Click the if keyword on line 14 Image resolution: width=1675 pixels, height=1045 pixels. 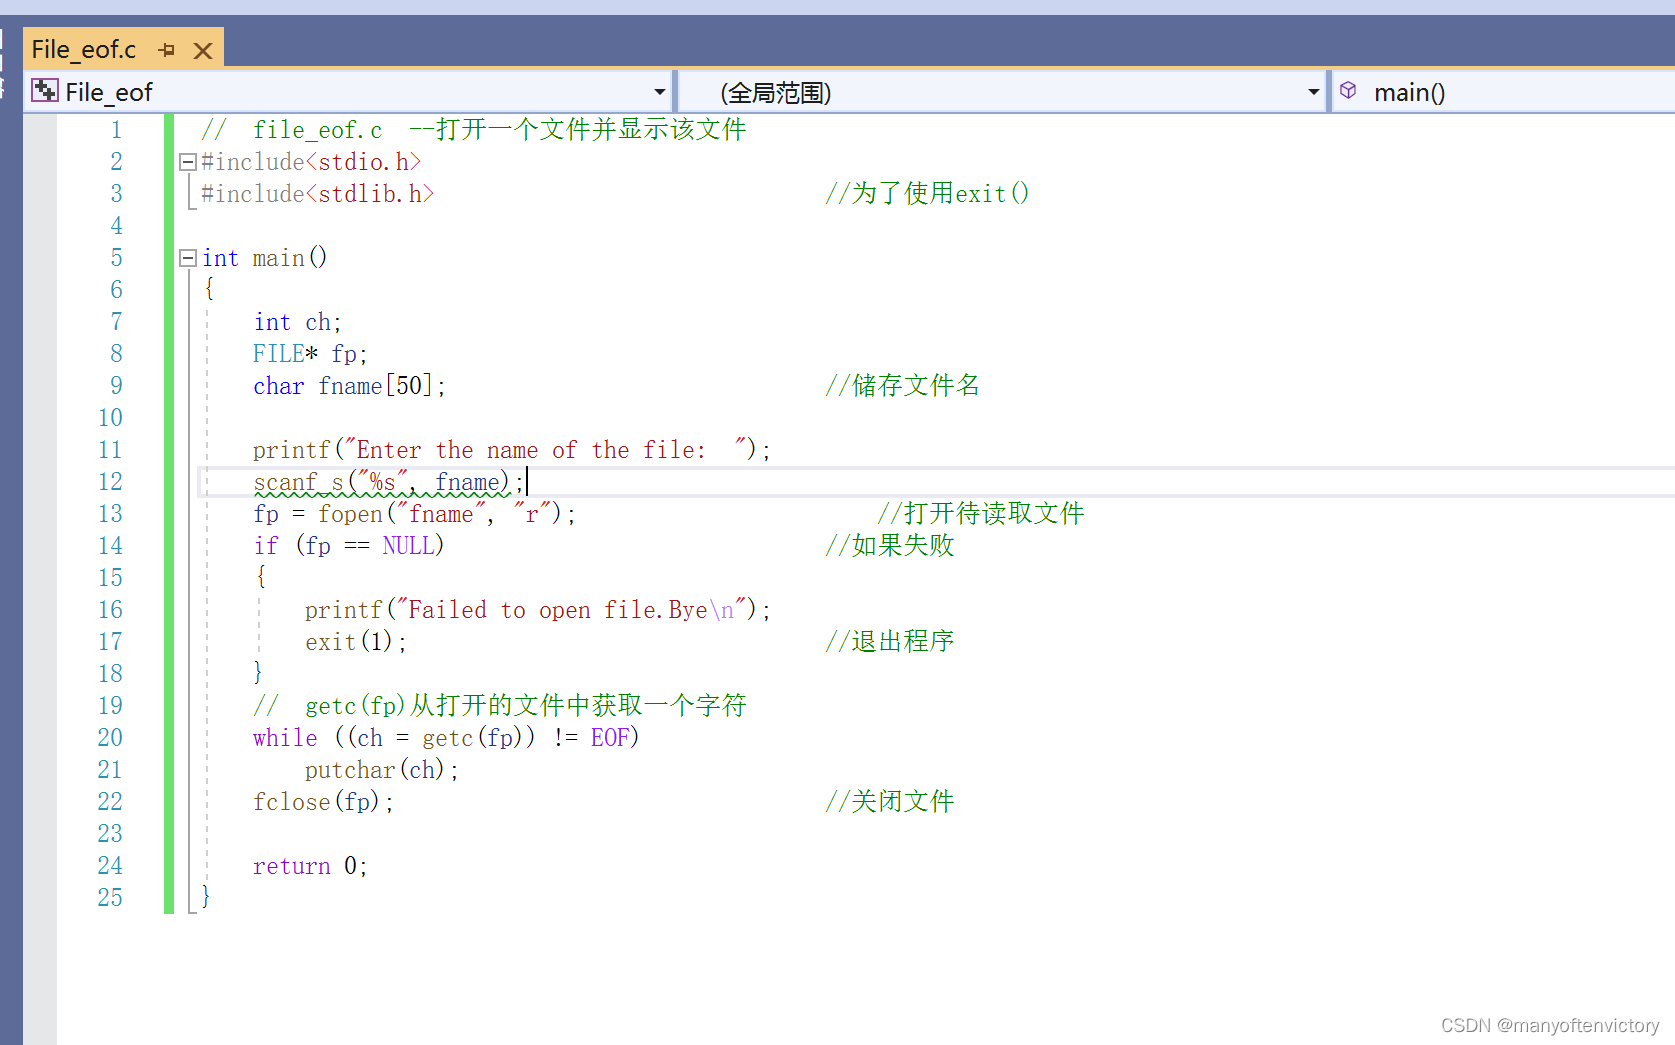coord(266,546)
